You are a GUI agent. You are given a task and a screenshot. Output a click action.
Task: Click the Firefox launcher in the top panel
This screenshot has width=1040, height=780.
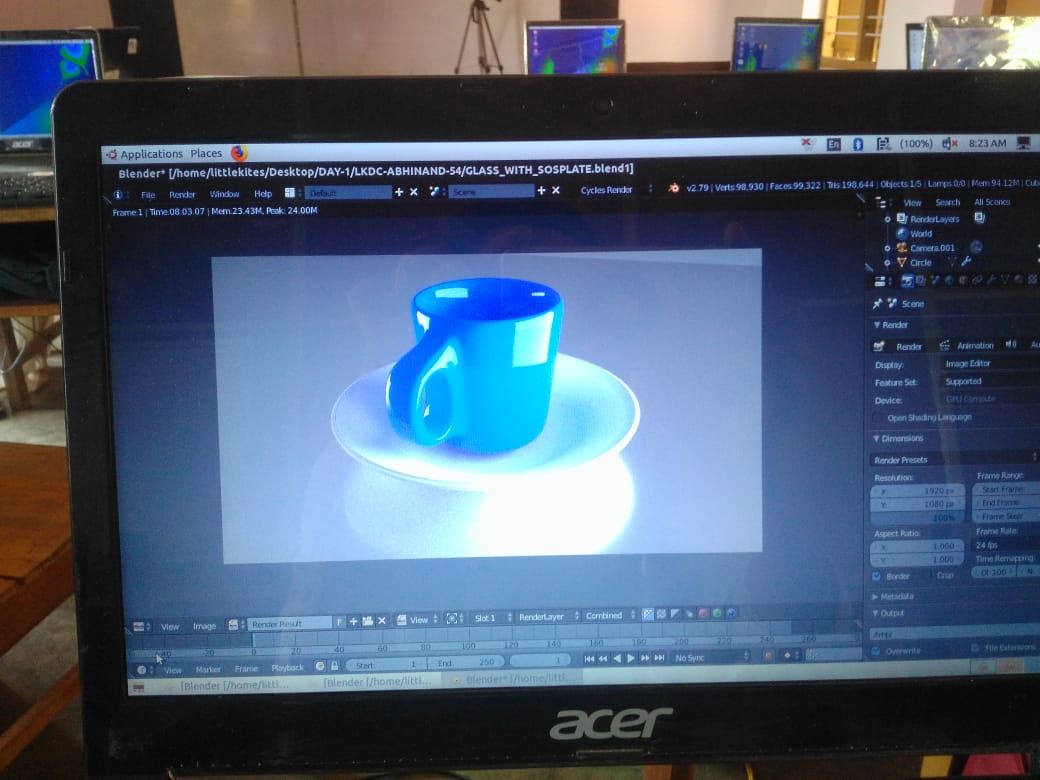pos(239,153)
